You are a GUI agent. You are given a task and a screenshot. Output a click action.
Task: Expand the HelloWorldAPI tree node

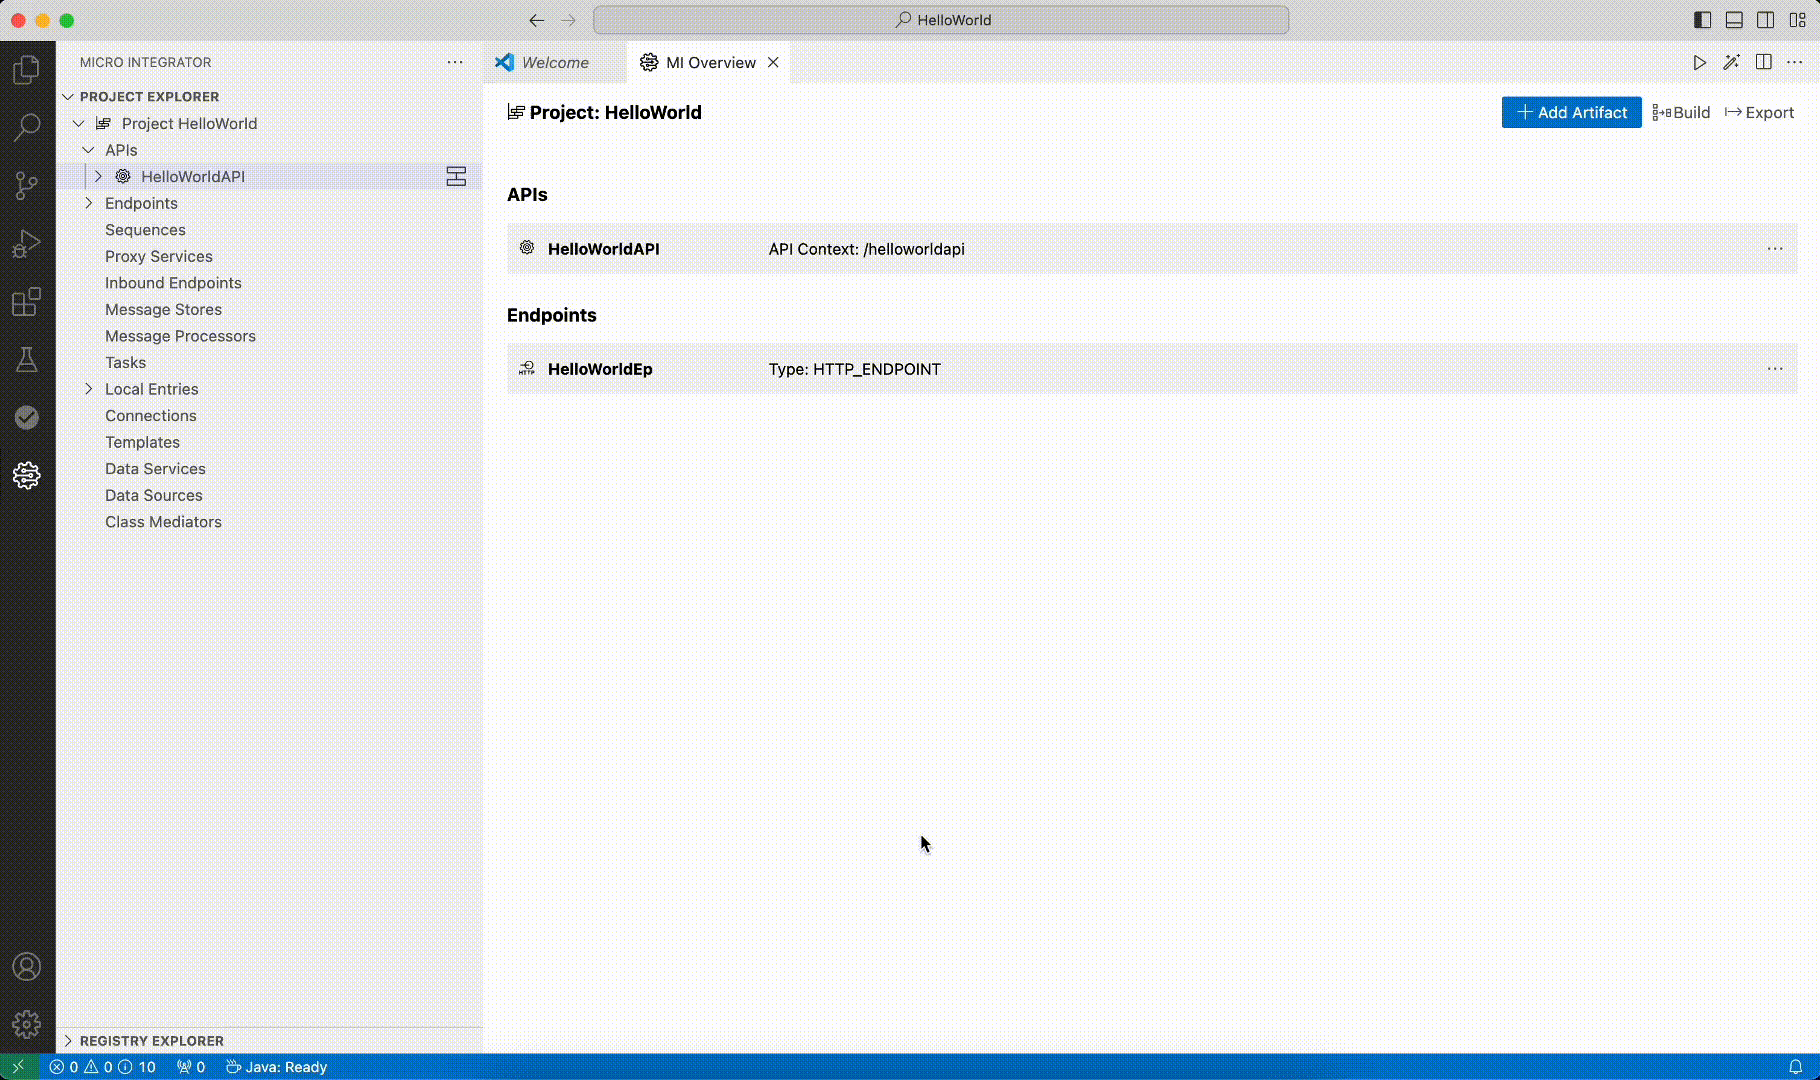pyautogui.click(x=98, y=177)
